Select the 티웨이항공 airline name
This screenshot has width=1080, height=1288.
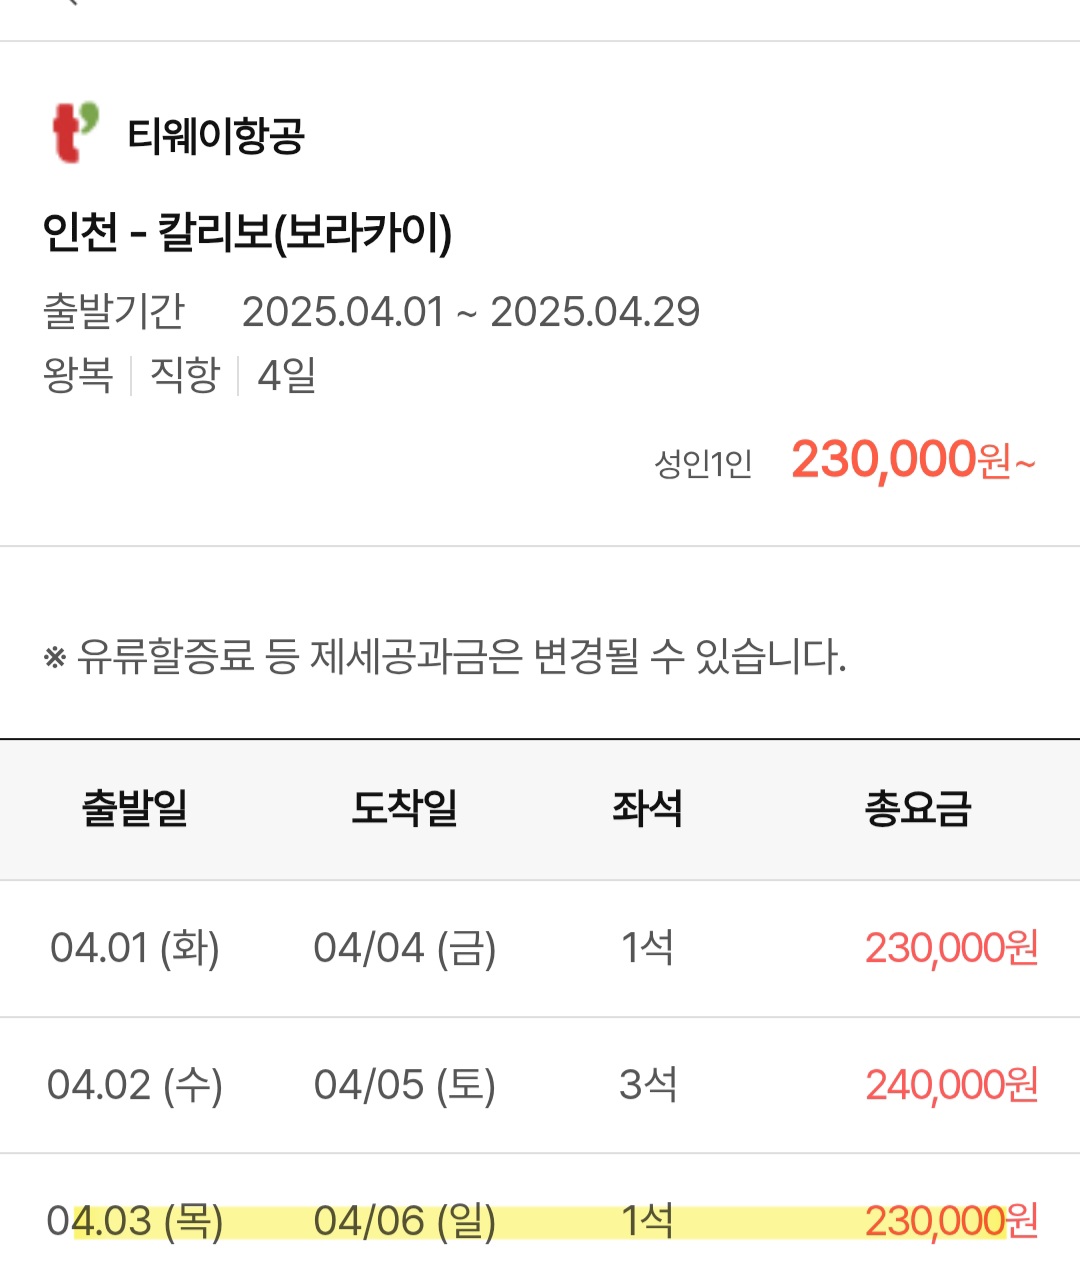tap(216, 135)
